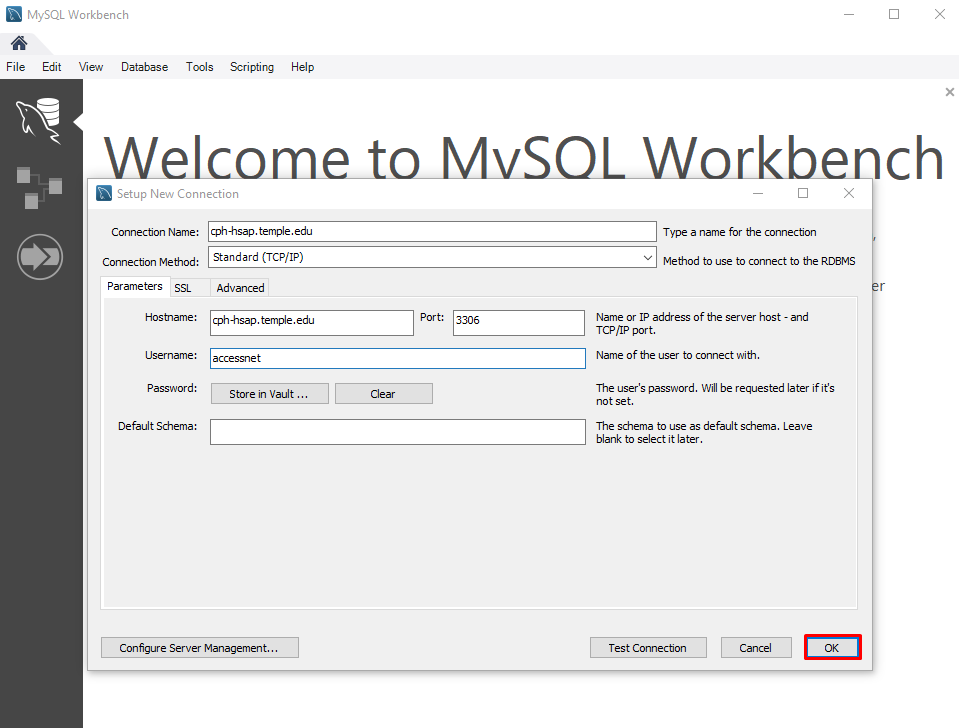This screenshot has height=728, width=959.
Task: Click the empty Default Schema field
Action: 398,432
